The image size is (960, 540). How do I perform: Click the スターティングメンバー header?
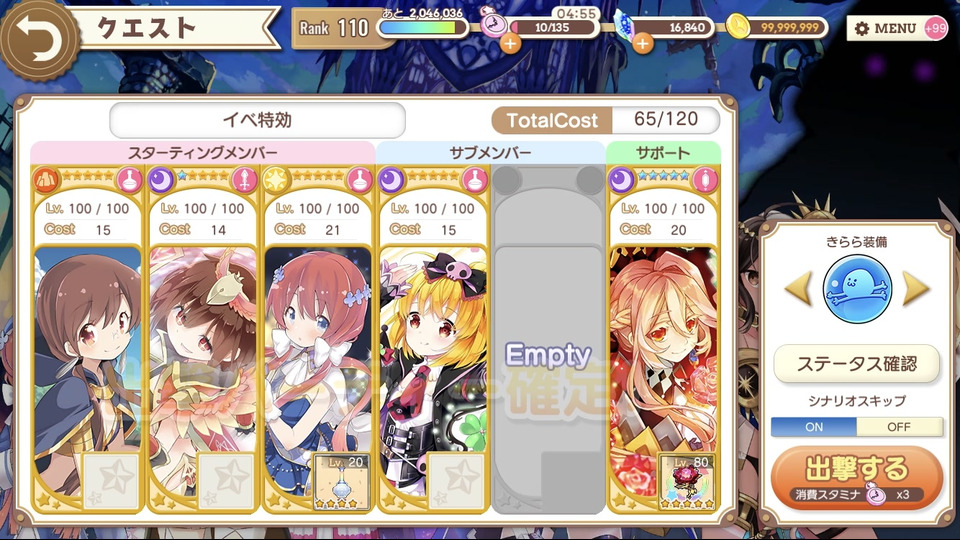coord(203,152)
